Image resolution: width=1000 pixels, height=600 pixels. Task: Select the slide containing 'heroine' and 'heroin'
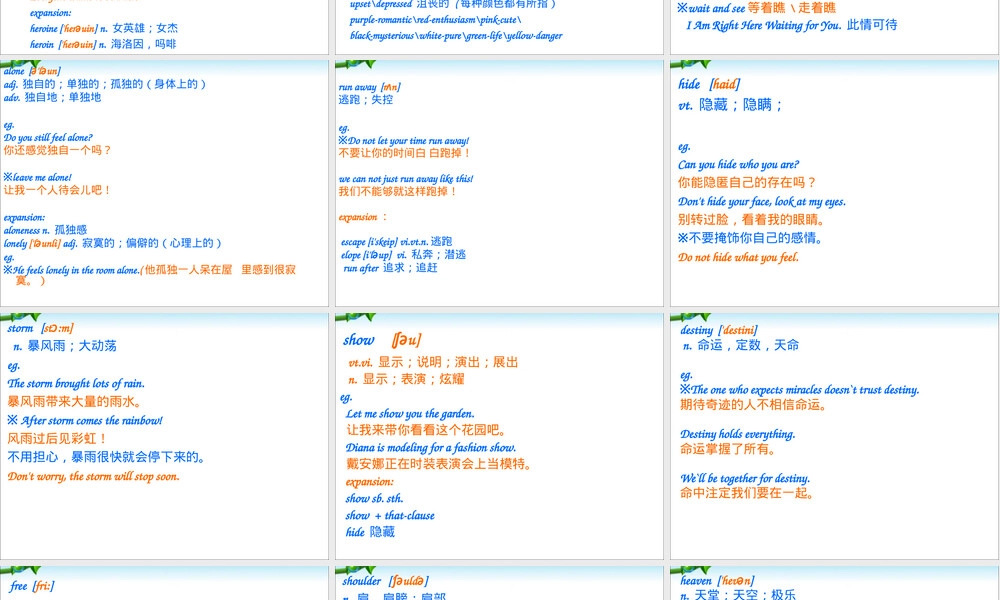165,27
